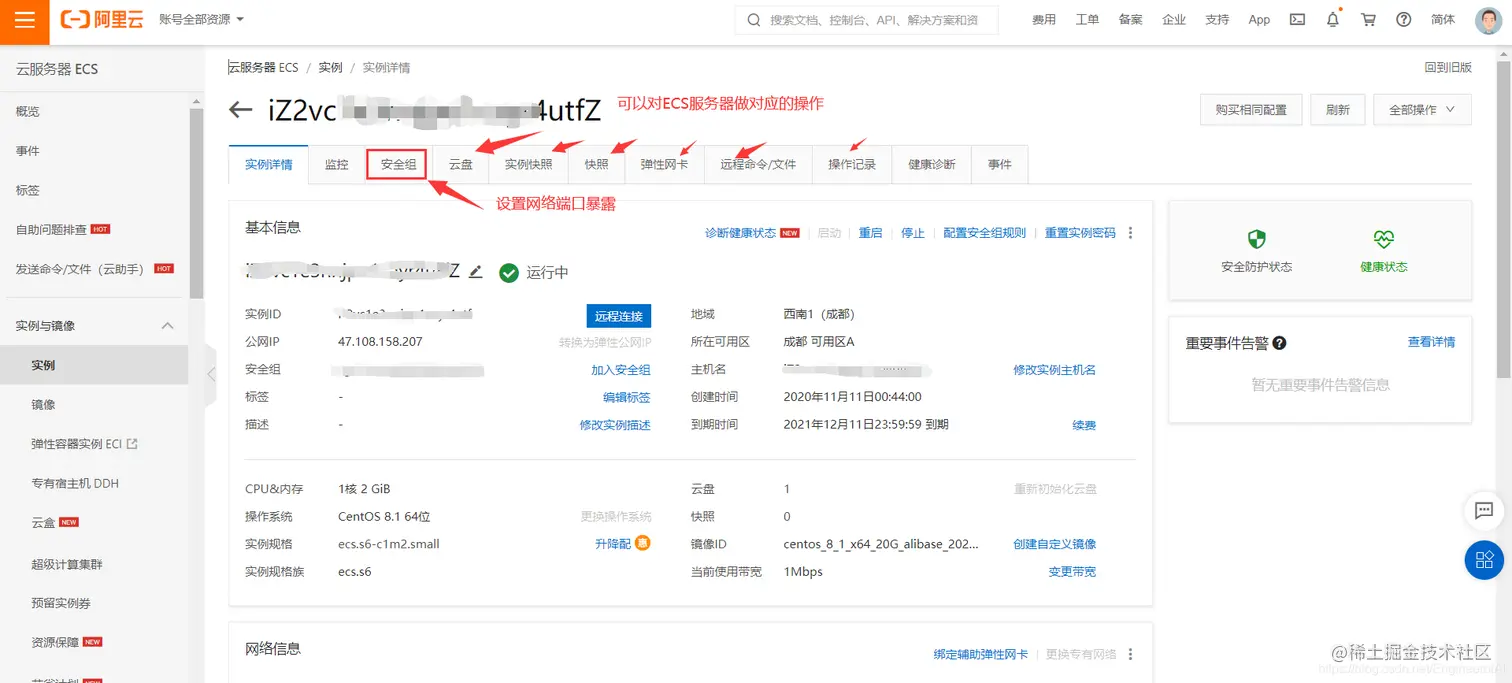Click the 变更带宽 link
Viewport: 1512px width, 683px height.
tap(1072, 572)
